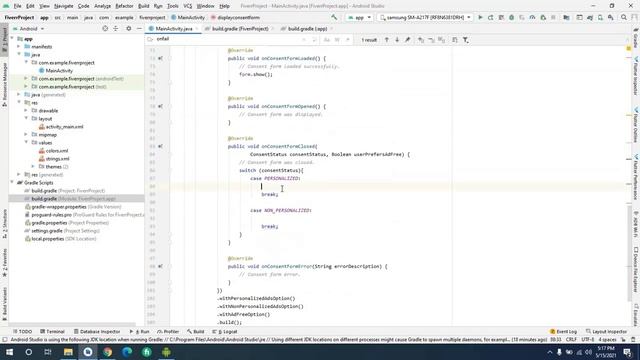Open the Project panel settings gear
640x360 pixels.
tap(129, 29)
